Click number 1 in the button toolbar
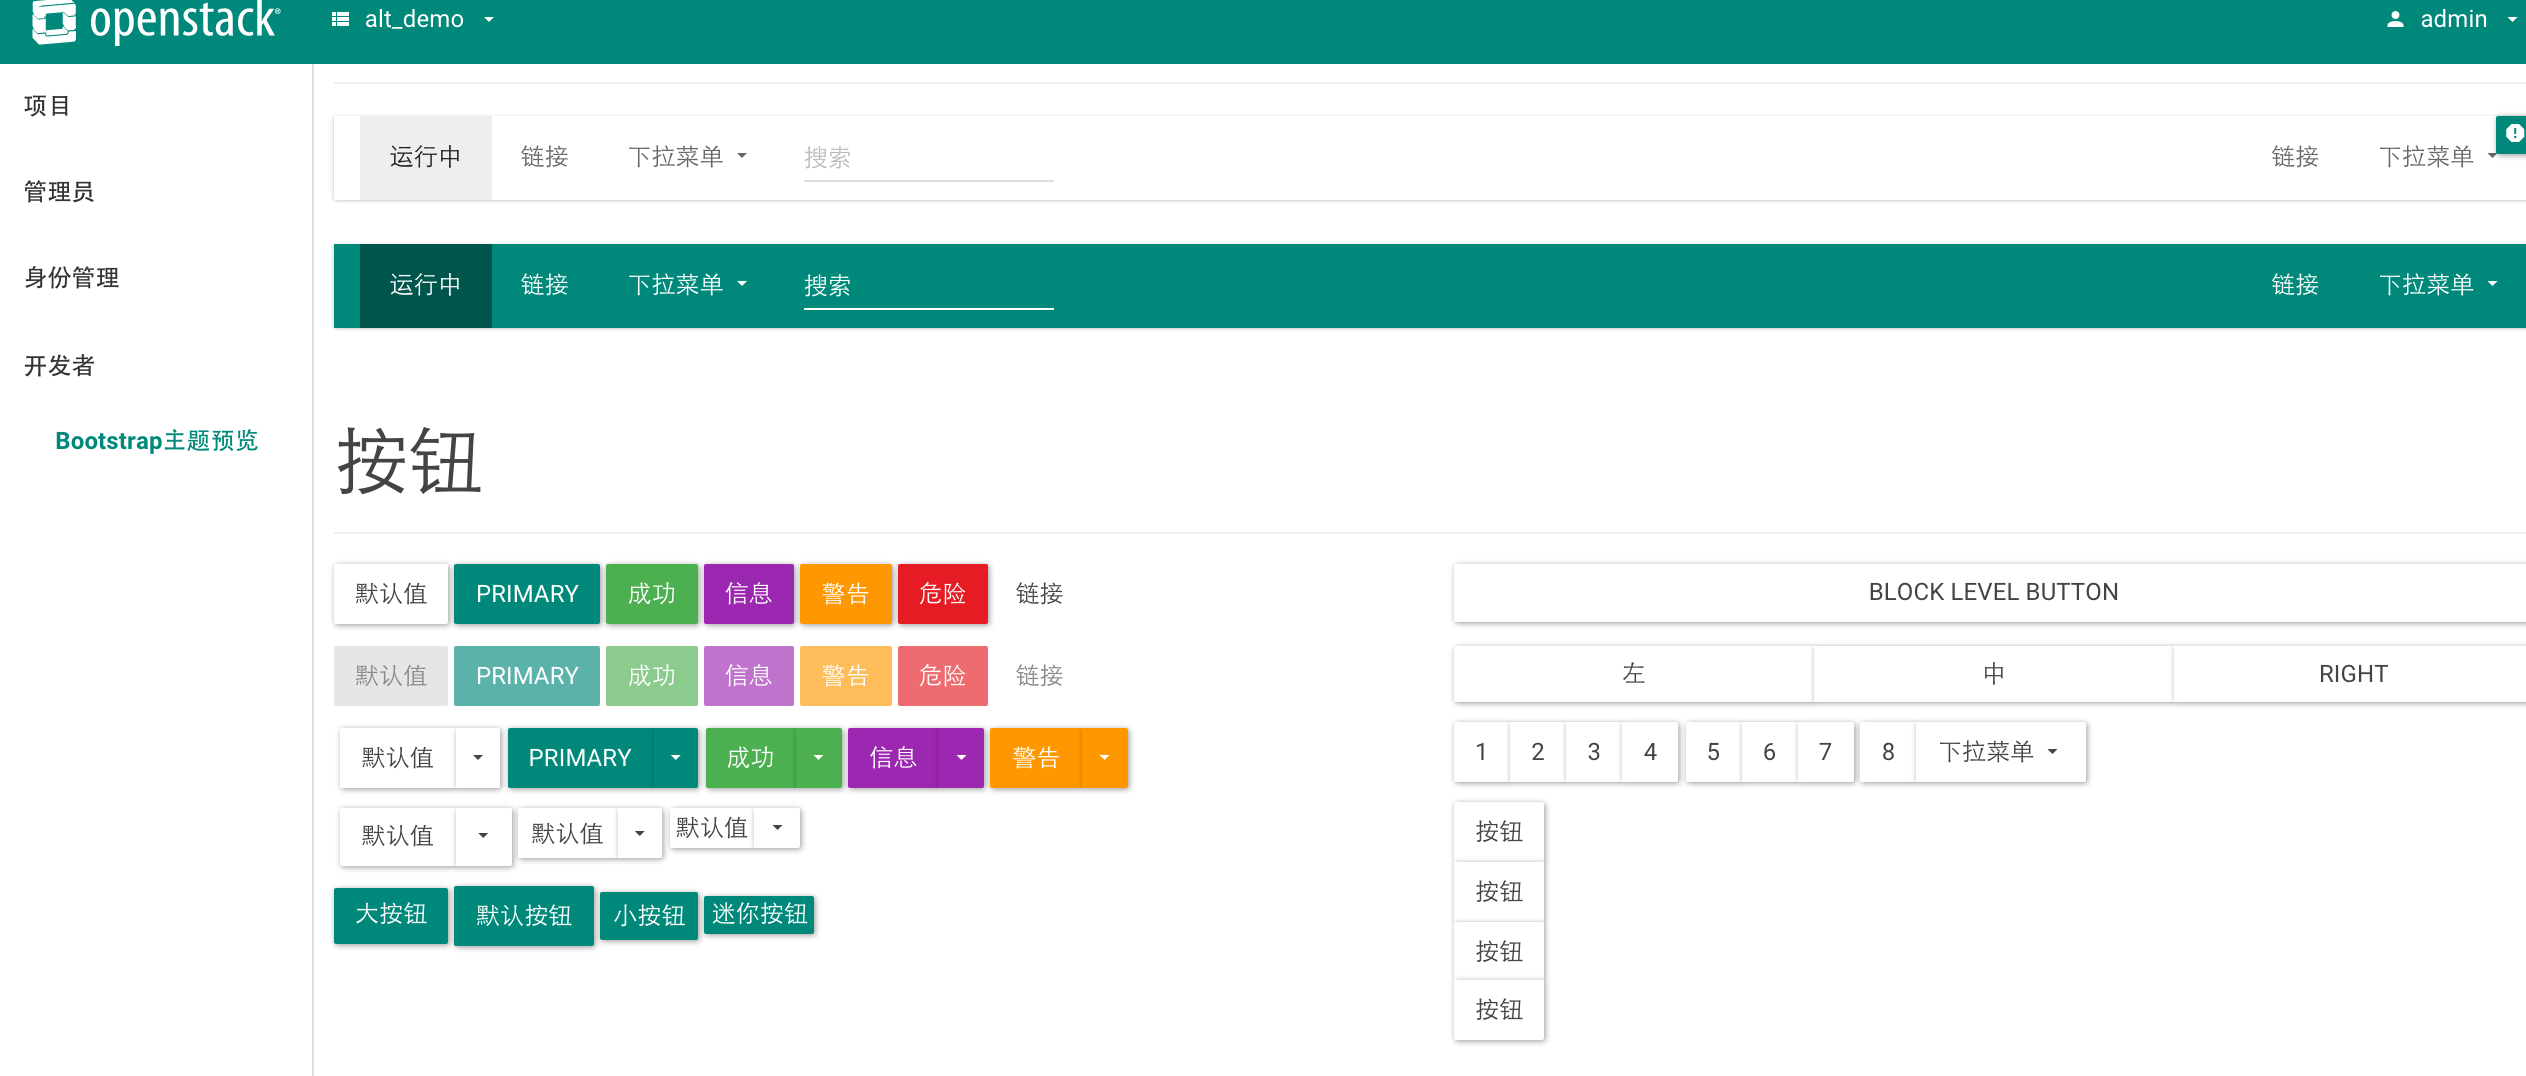Viewport: 2526px width, 1076px height. [1481, 752]
